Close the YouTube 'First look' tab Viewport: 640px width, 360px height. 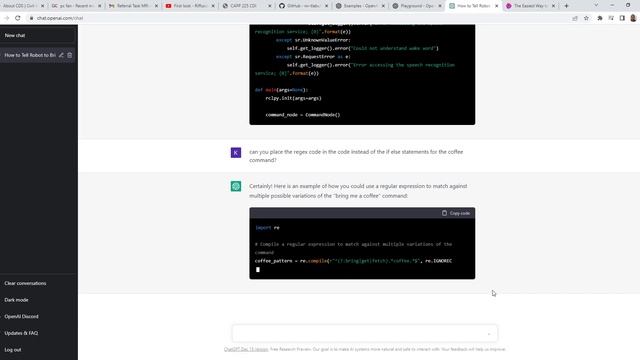(213, 6)
